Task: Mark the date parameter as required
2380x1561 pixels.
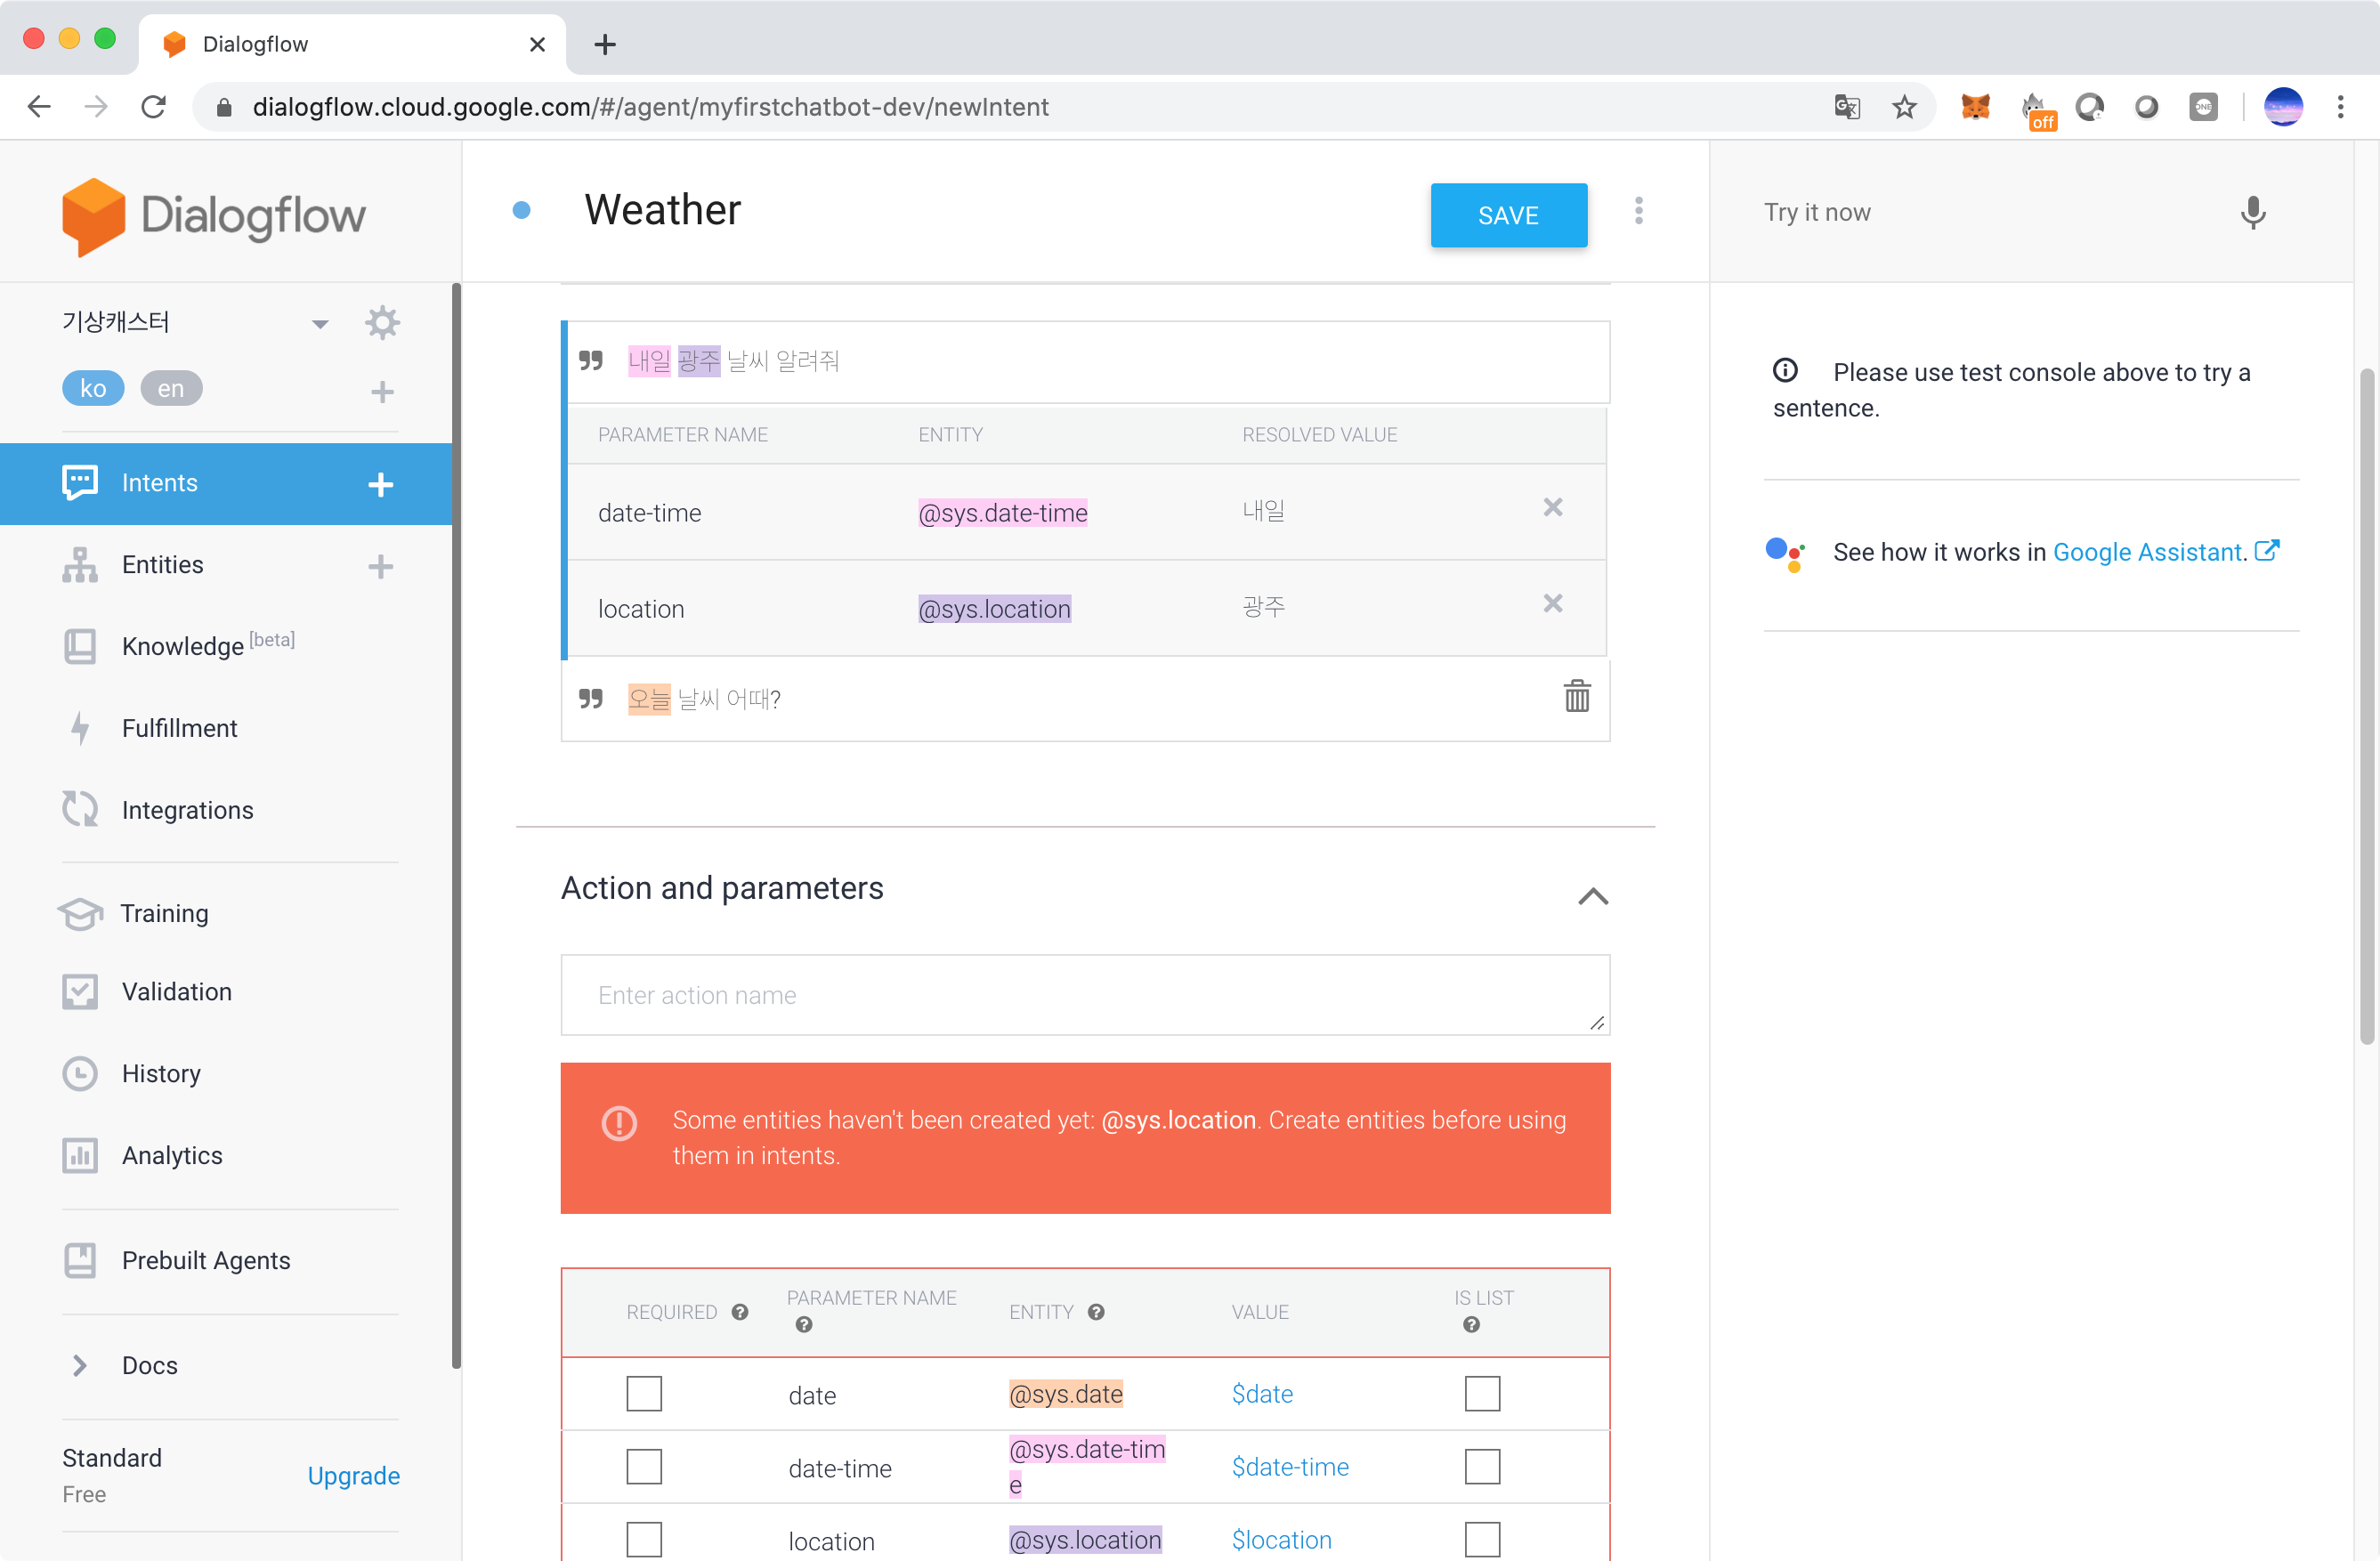Action: click(644, 1394)
